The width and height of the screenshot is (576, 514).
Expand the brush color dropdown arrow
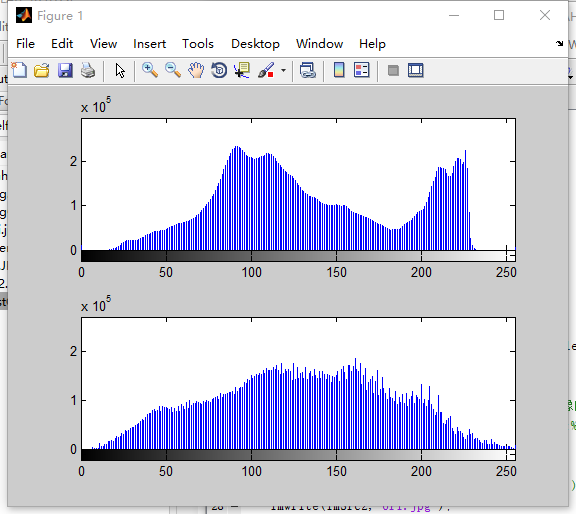click(283, 70)
